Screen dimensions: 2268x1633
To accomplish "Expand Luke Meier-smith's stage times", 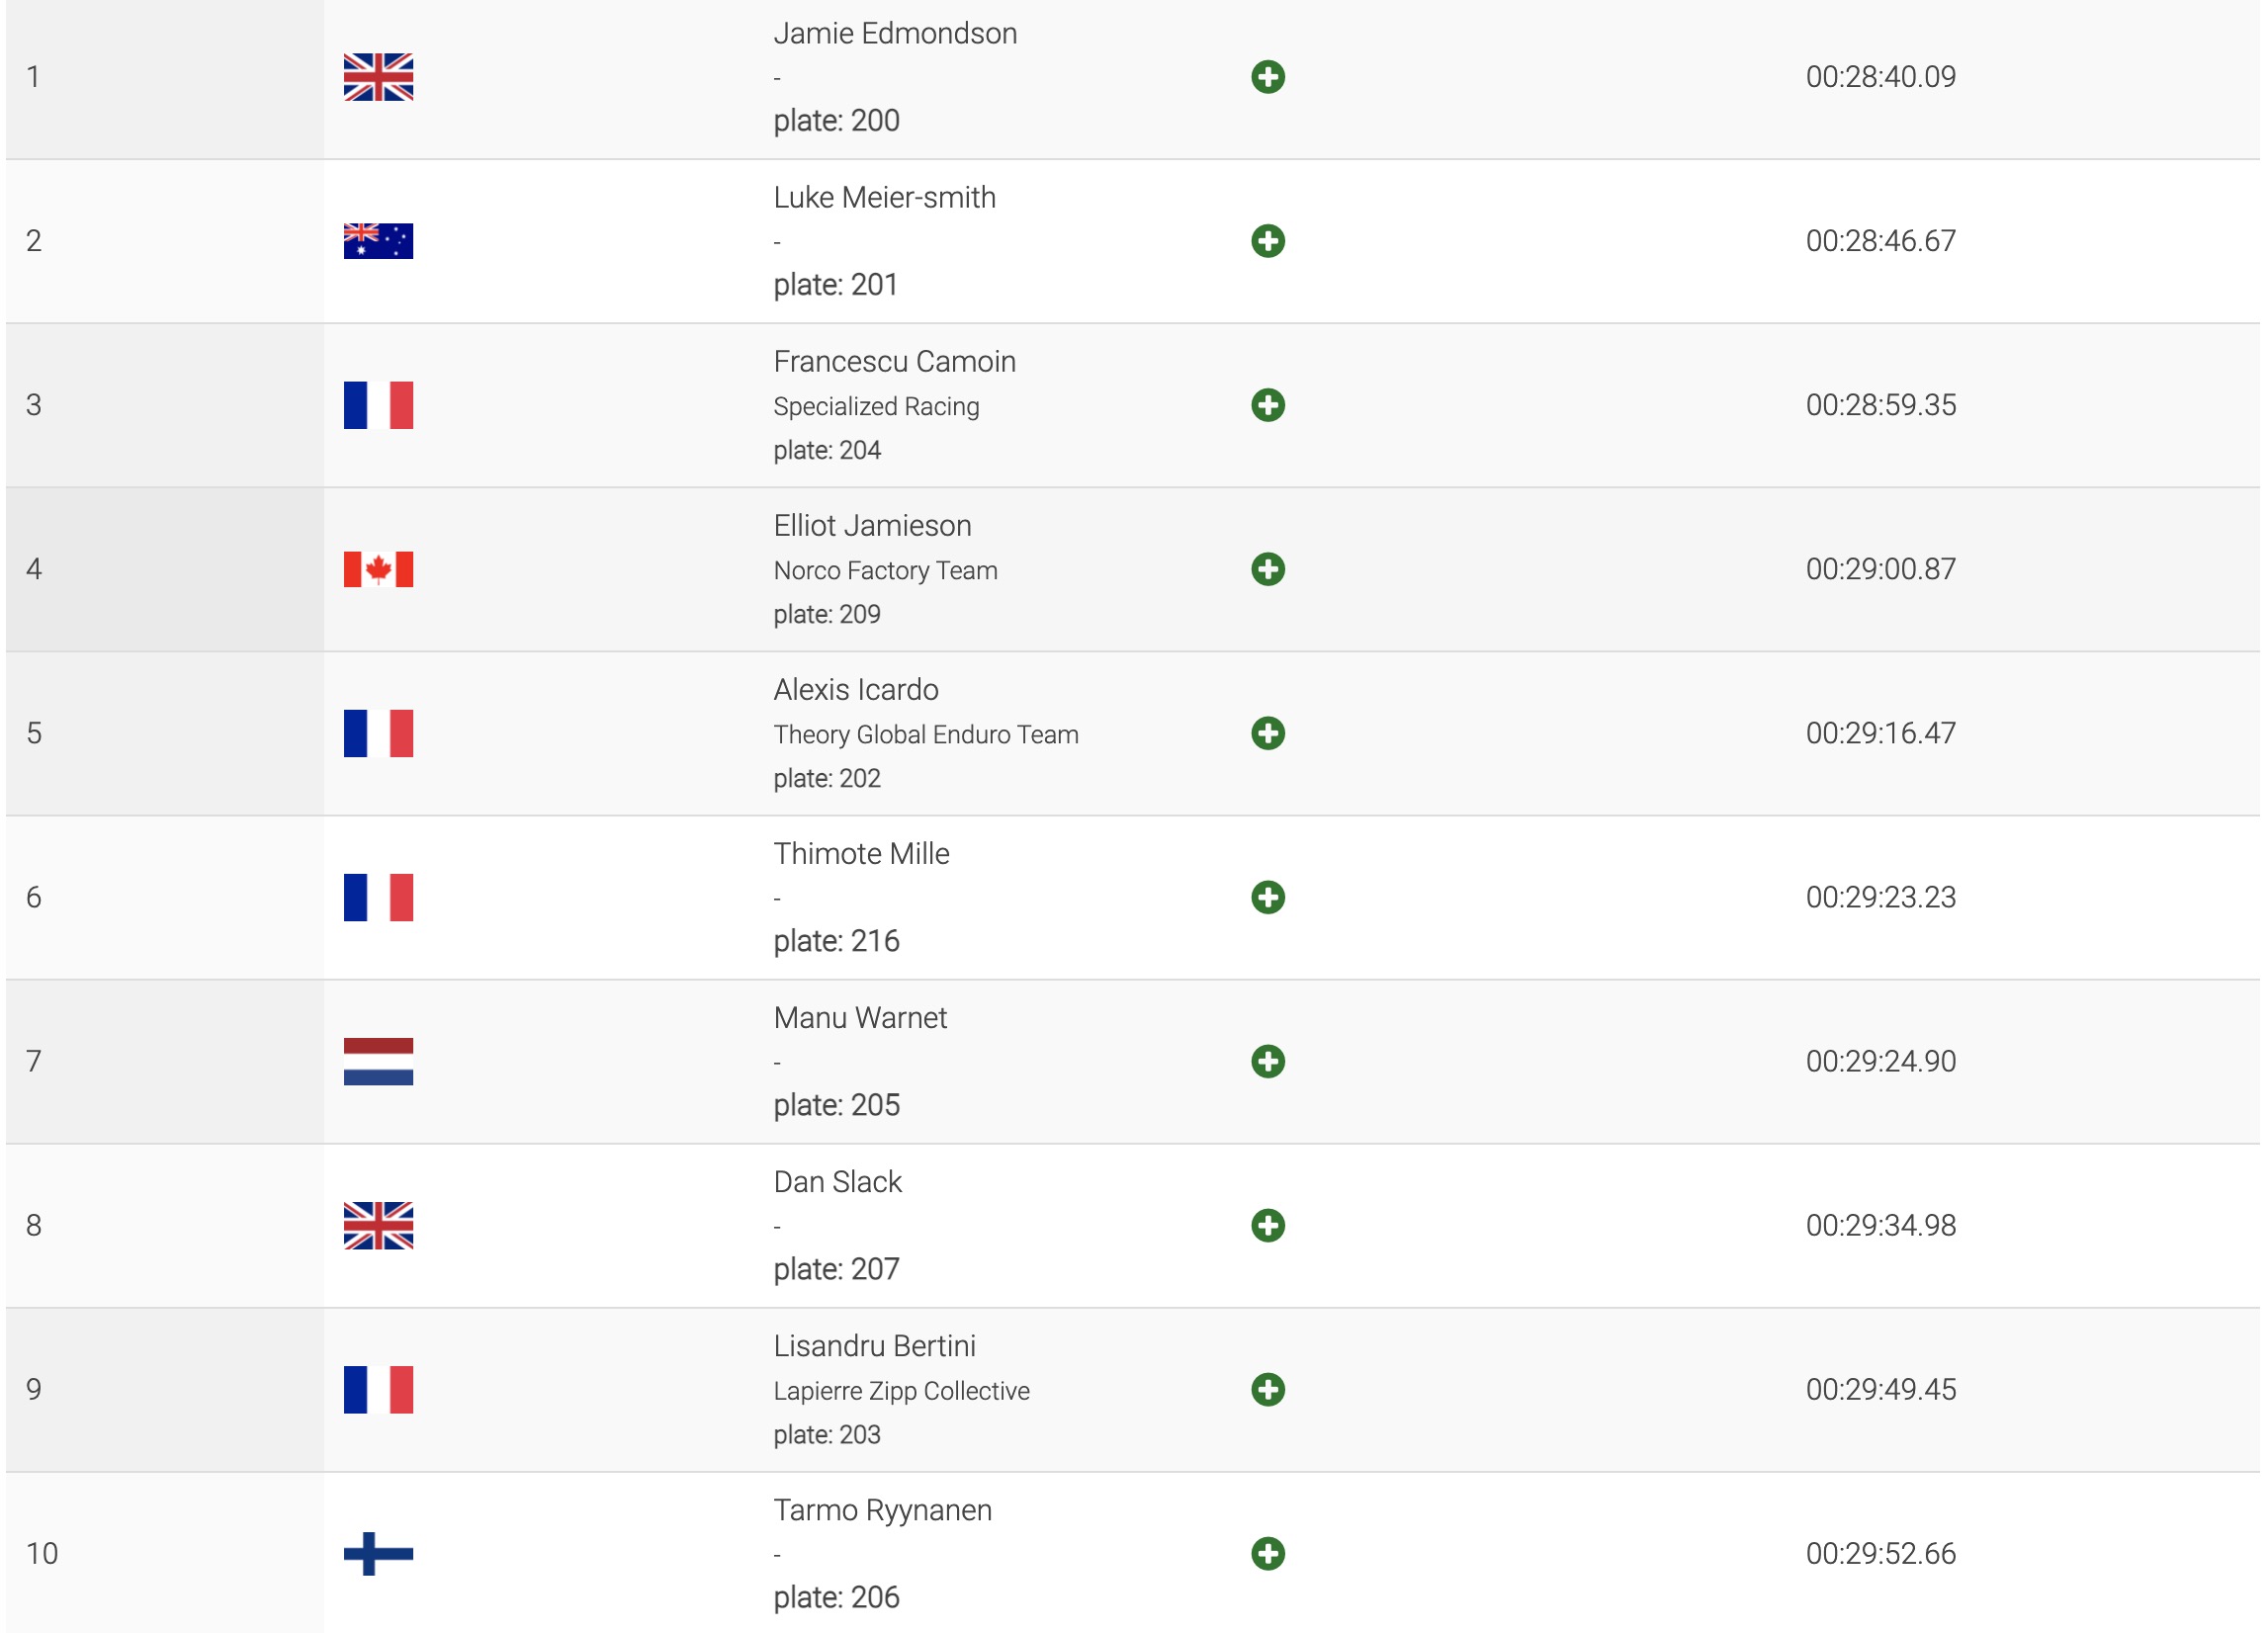I will click(x=1267, y=241).
